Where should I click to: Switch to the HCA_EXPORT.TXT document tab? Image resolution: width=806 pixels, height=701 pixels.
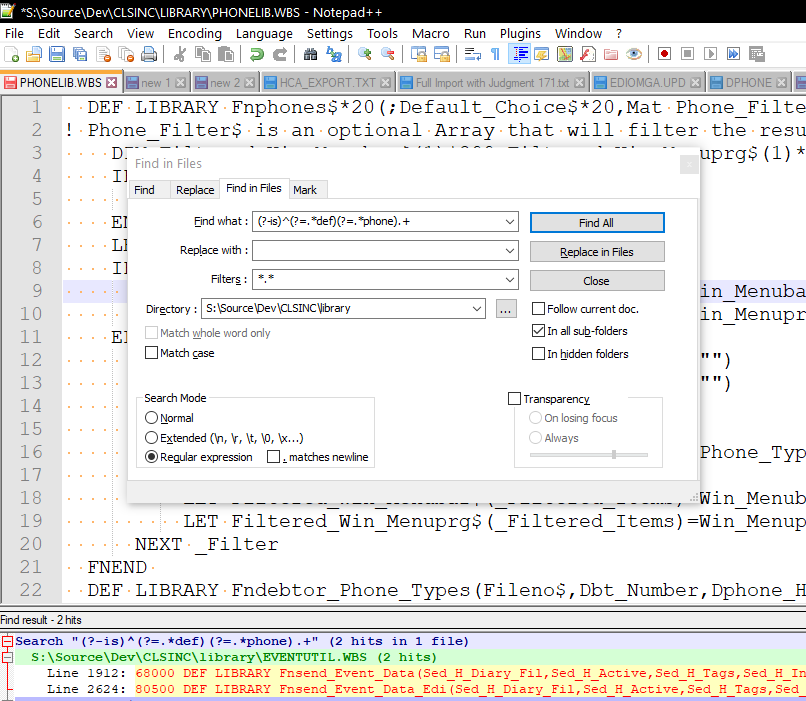point(328,83)
